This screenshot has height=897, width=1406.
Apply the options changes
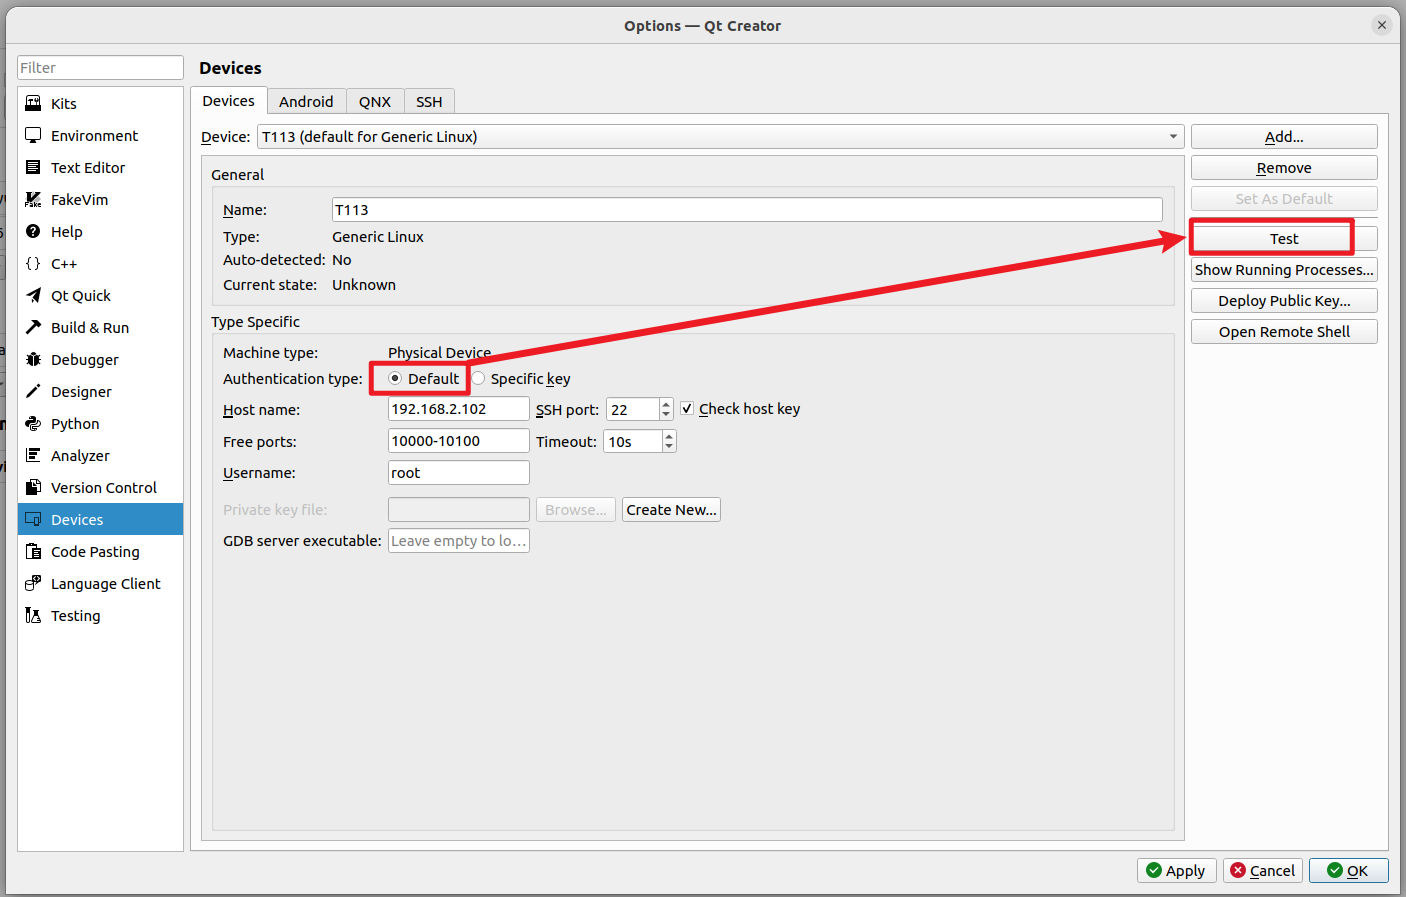1176,871
